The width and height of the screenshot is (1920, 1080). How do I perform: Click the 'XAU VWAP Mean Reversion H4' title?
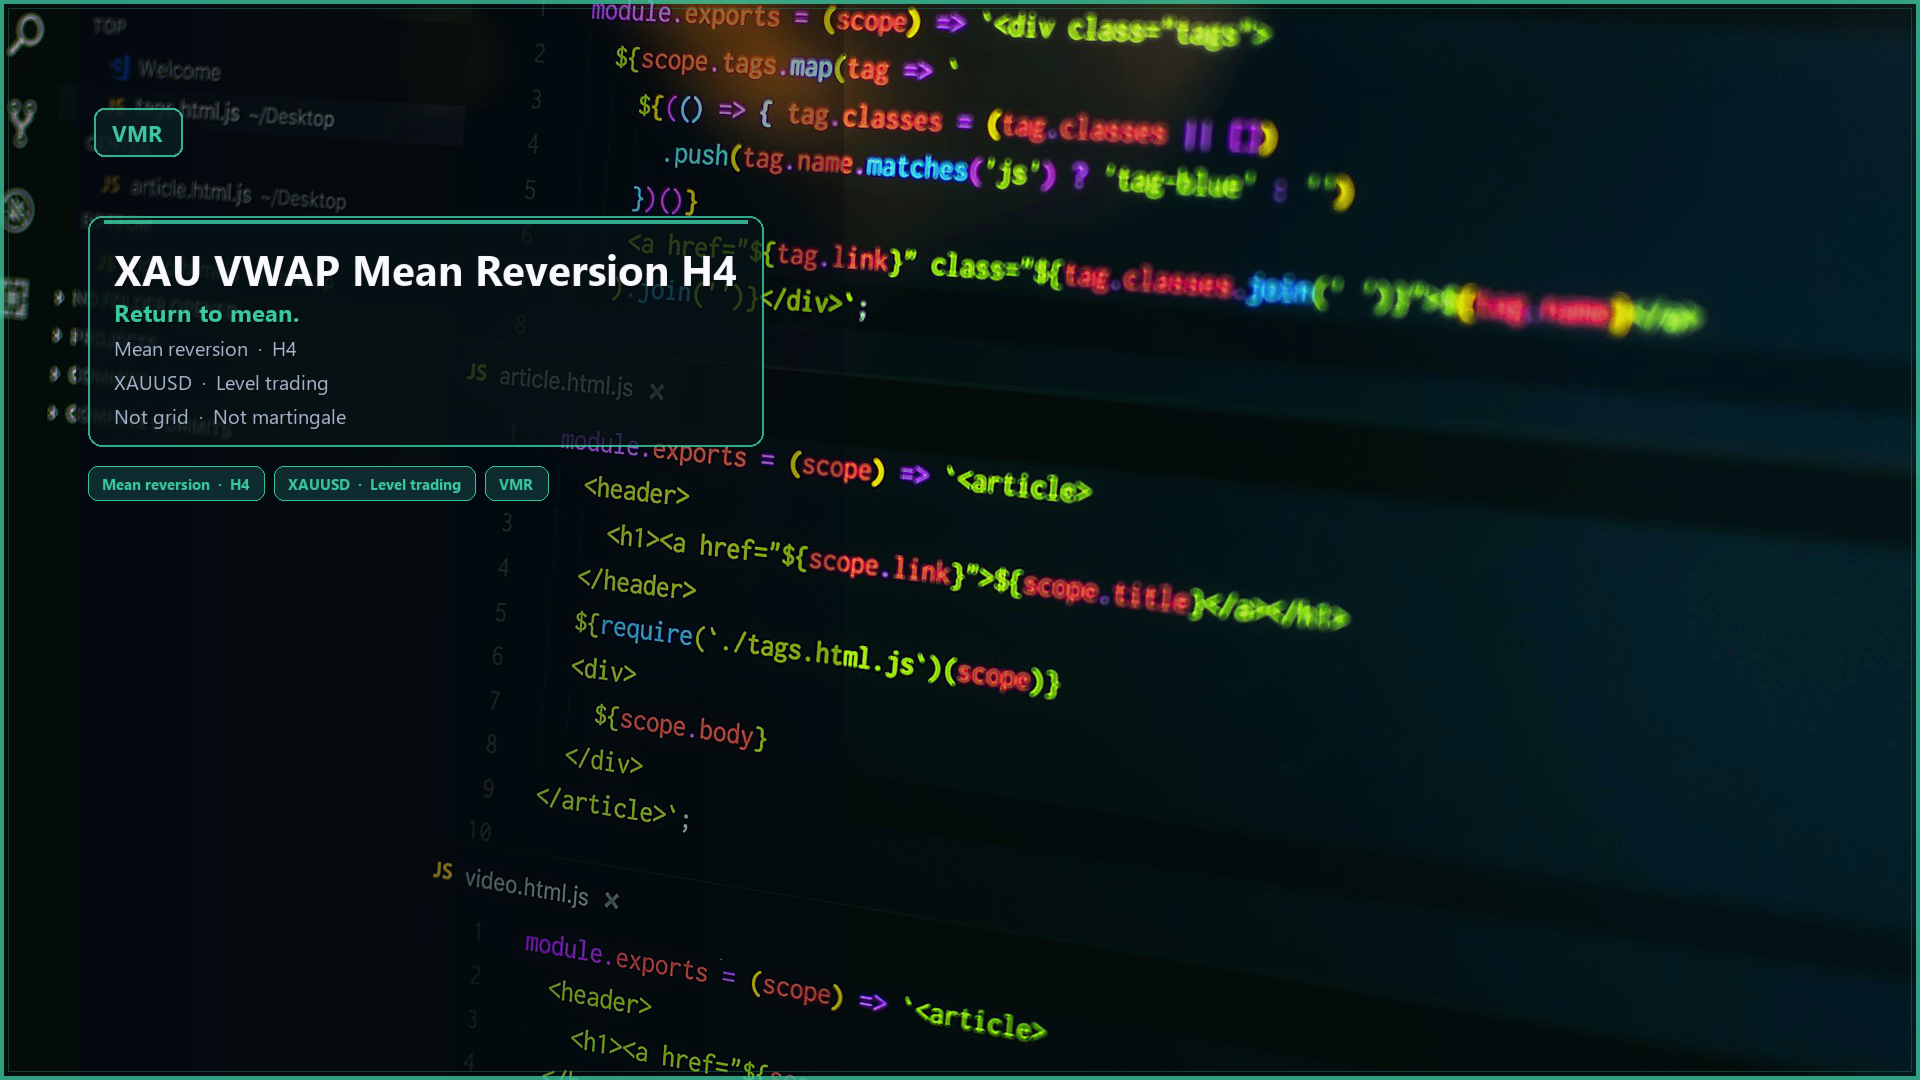click(425, 271)
